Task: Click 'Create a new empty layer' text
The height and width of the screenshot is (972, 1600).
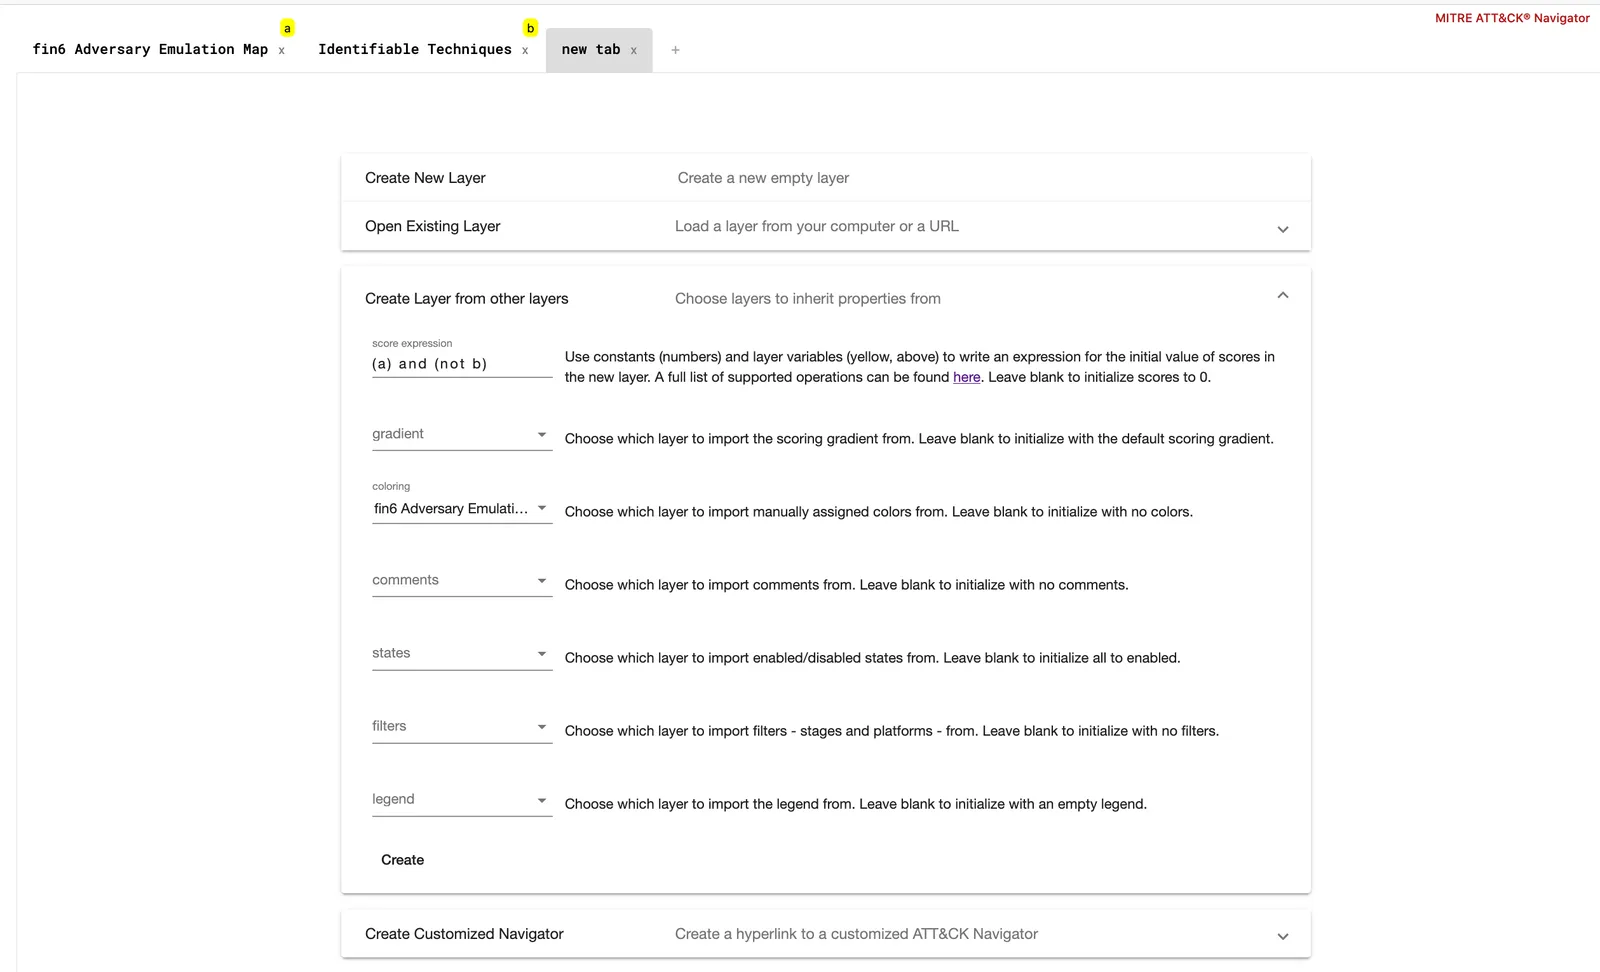Action: coord(763,178)
